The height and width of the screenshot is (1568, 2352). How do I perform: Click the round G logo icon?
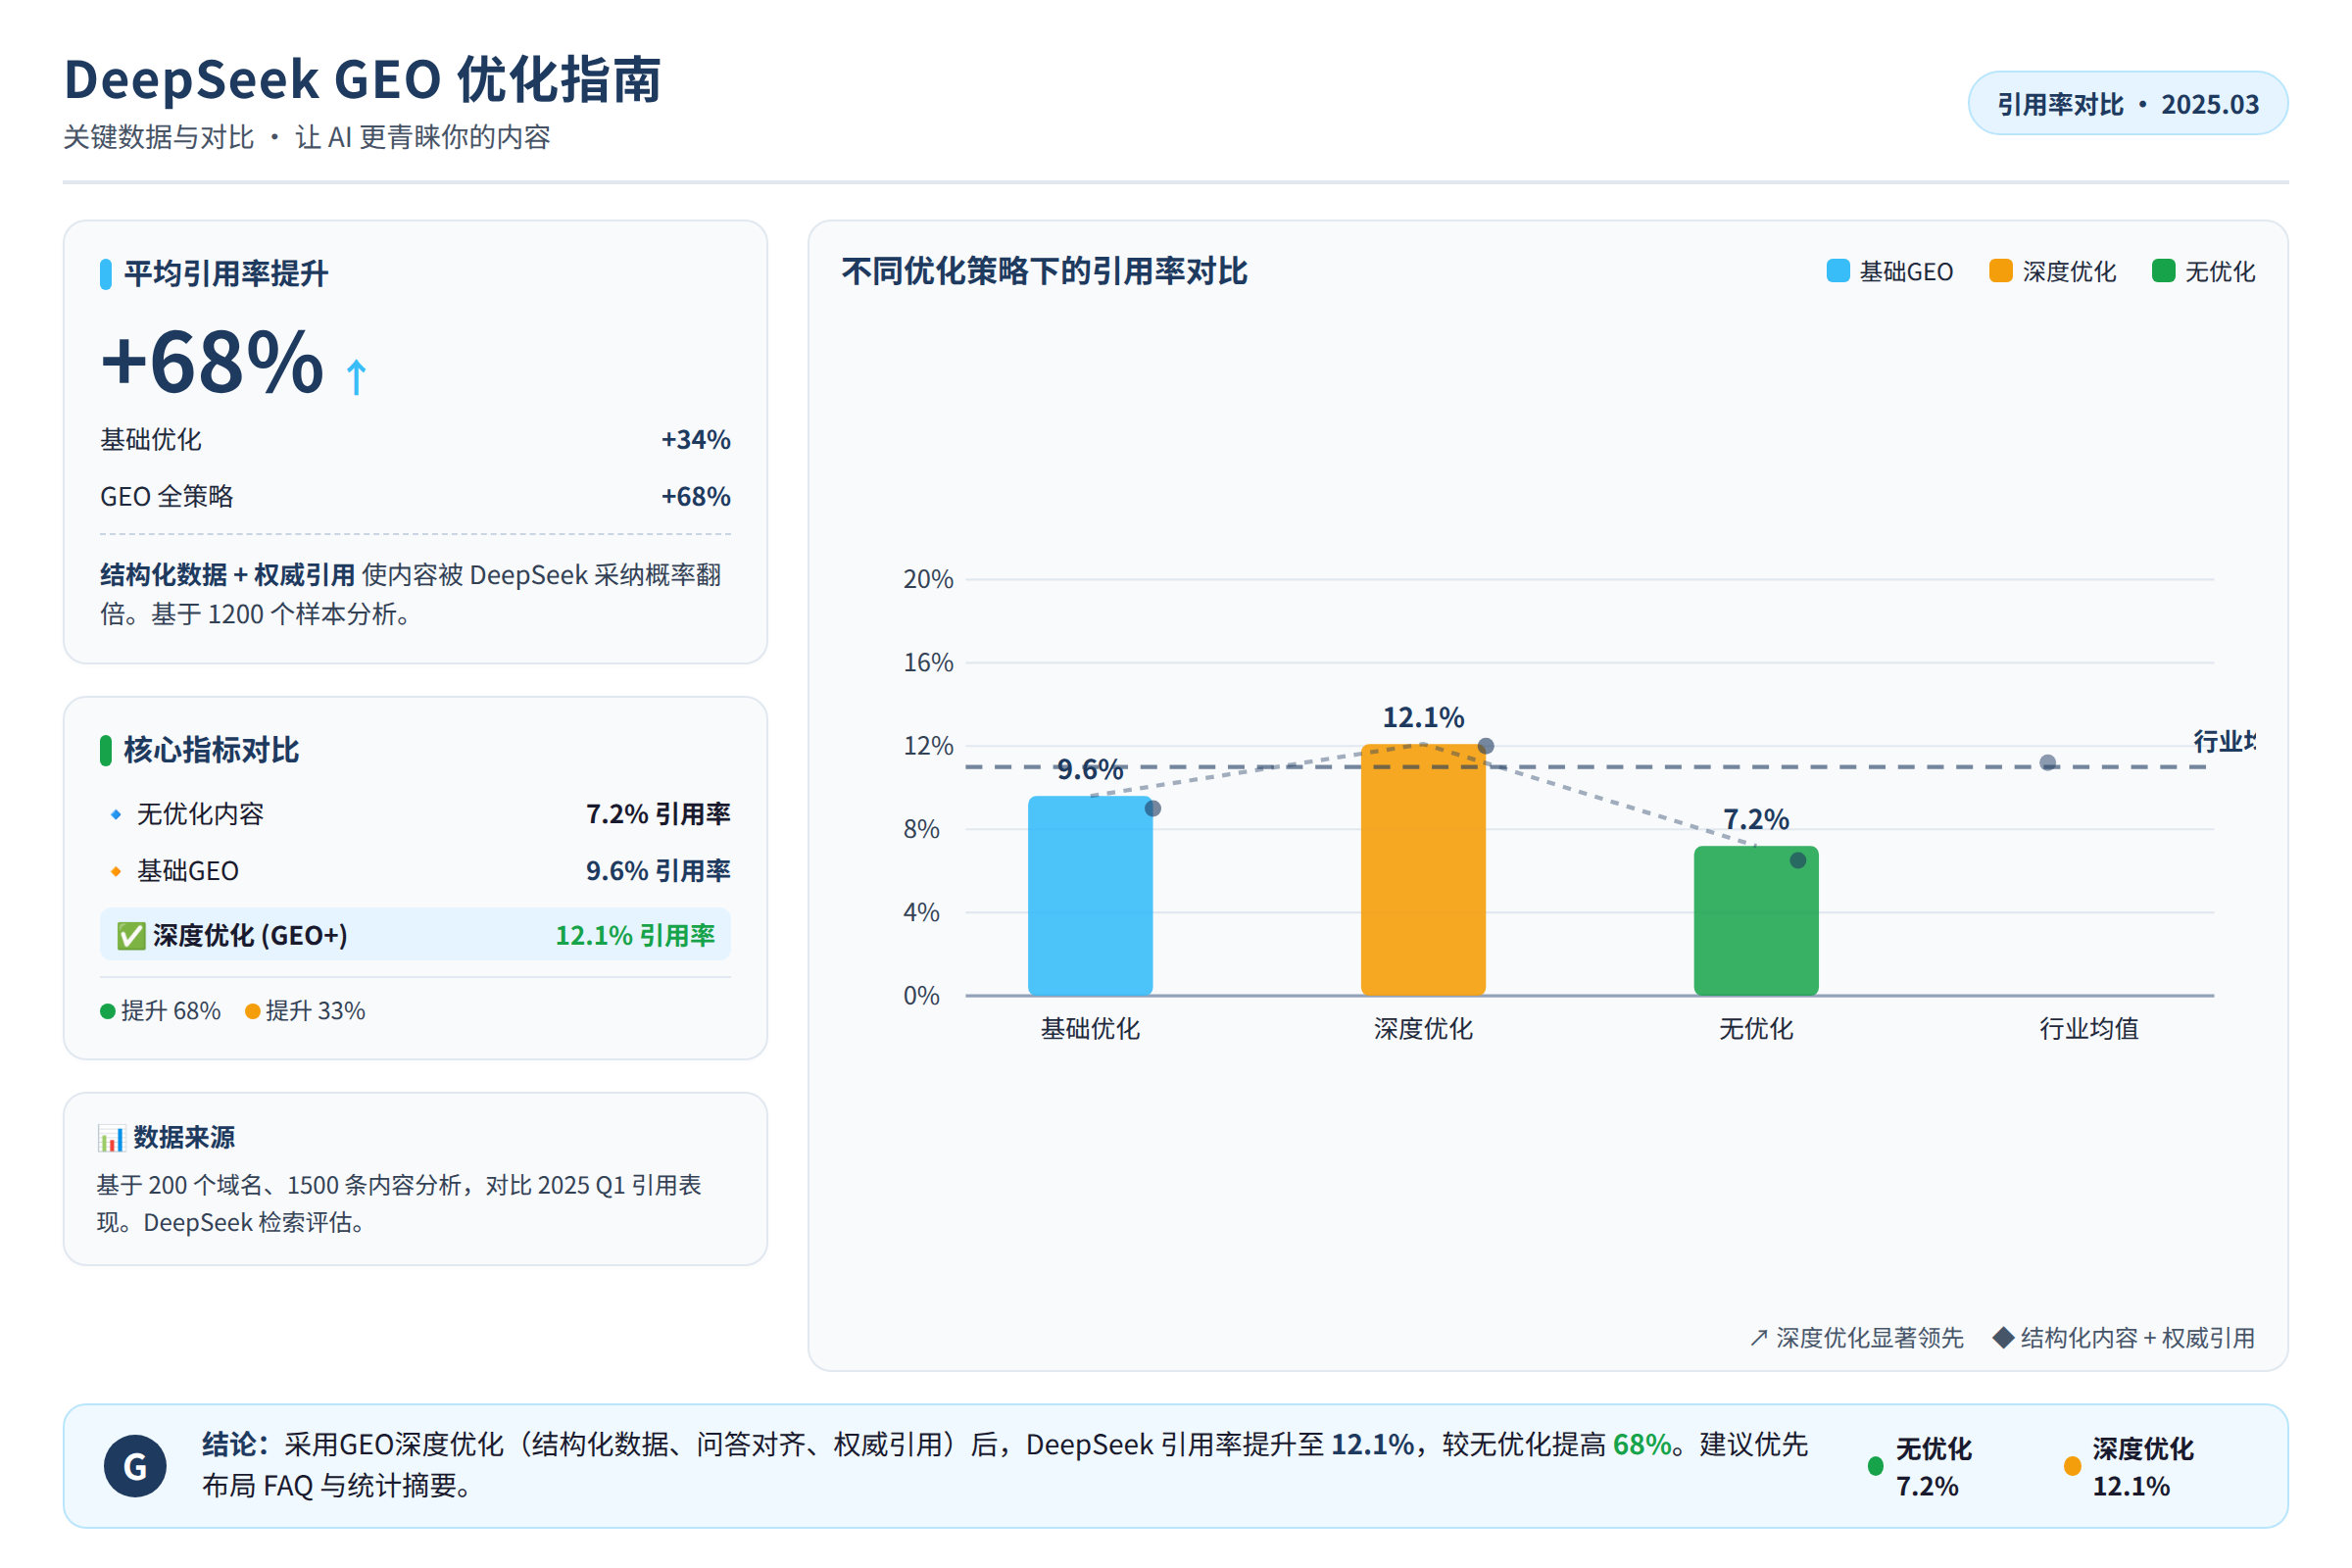point(135,1466)
